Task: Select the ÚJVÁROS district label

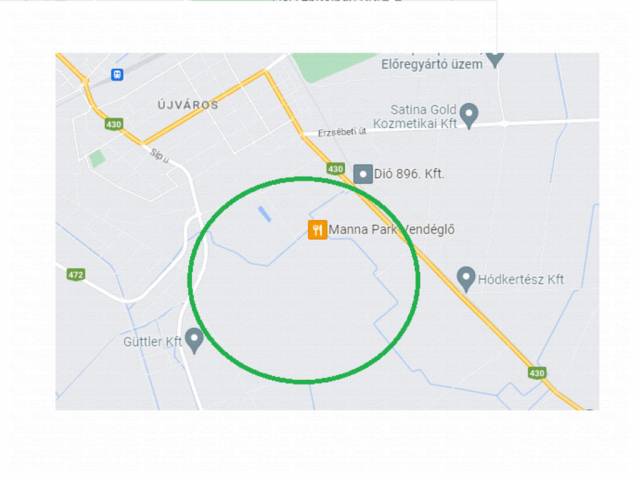Action: click(x=188, y=105)
